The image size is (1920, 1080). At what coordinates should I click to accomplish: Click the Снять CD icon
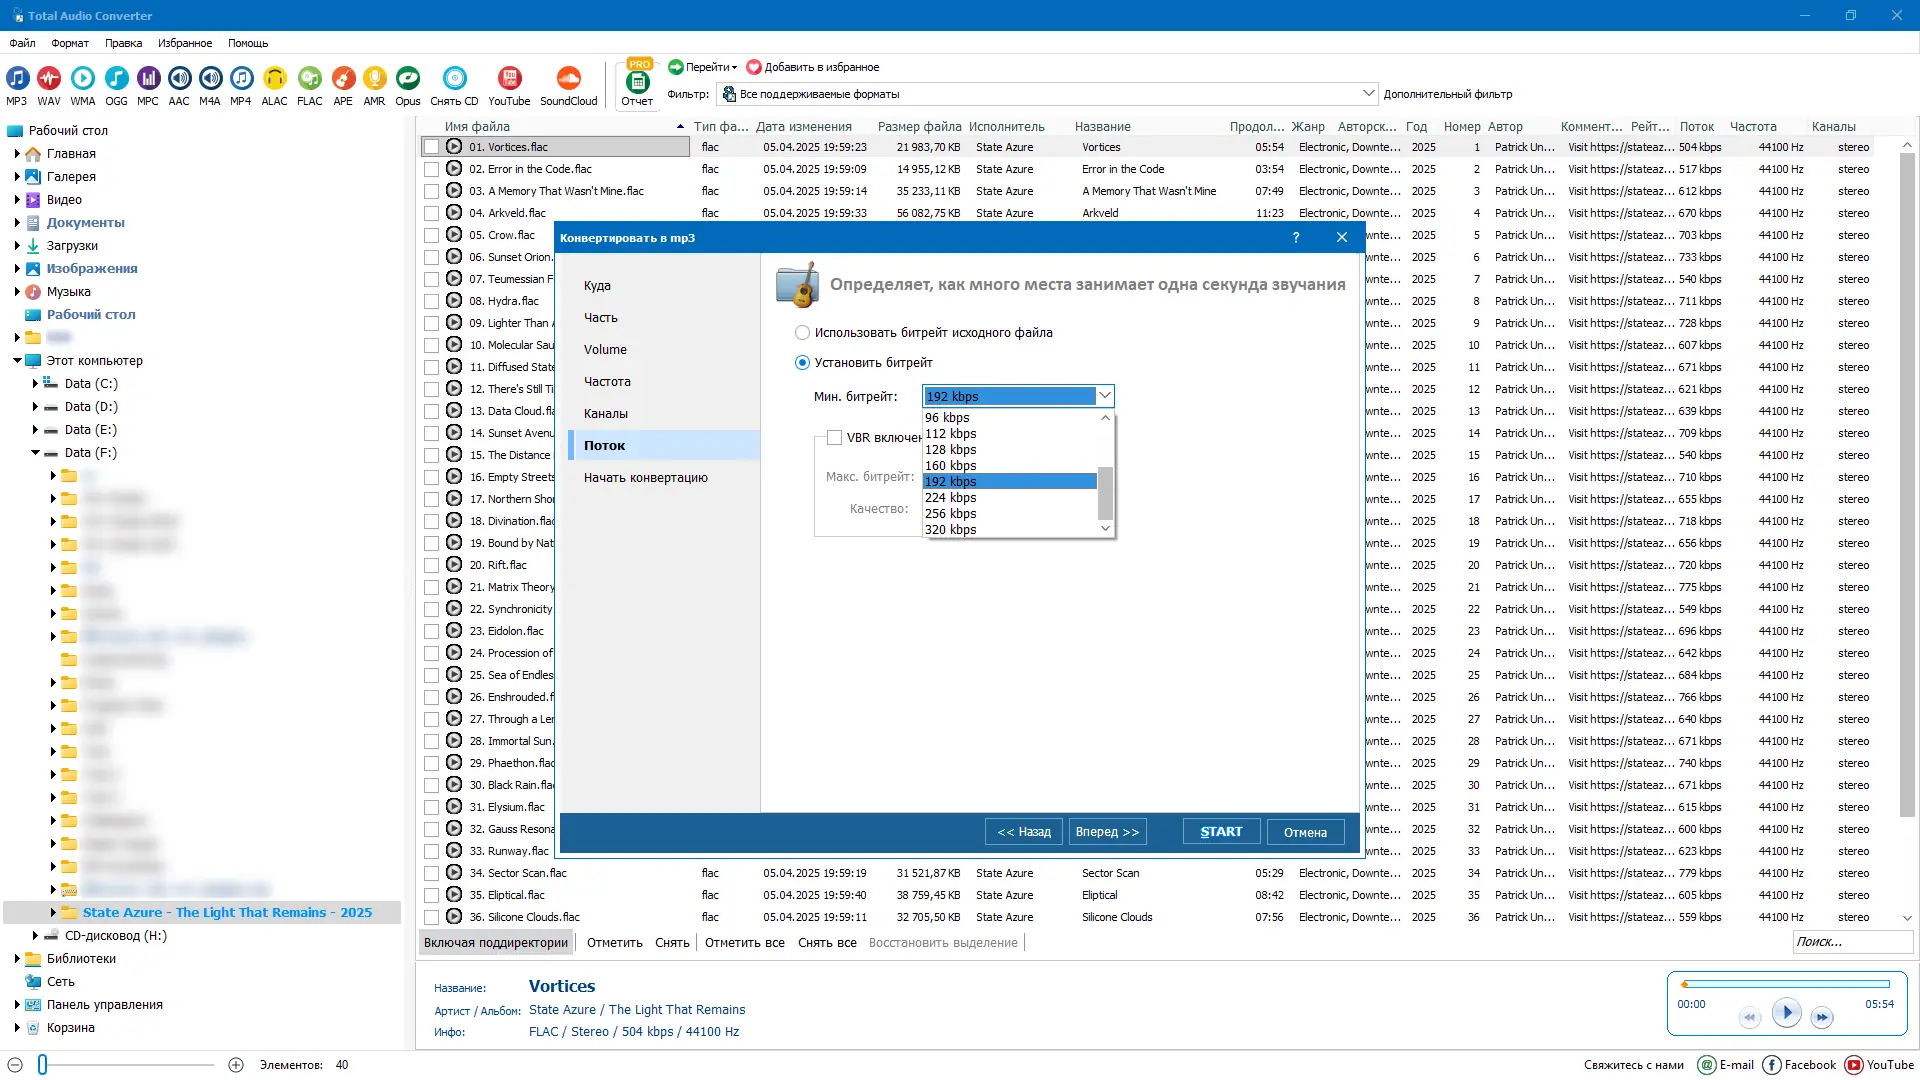pos(454,80)
